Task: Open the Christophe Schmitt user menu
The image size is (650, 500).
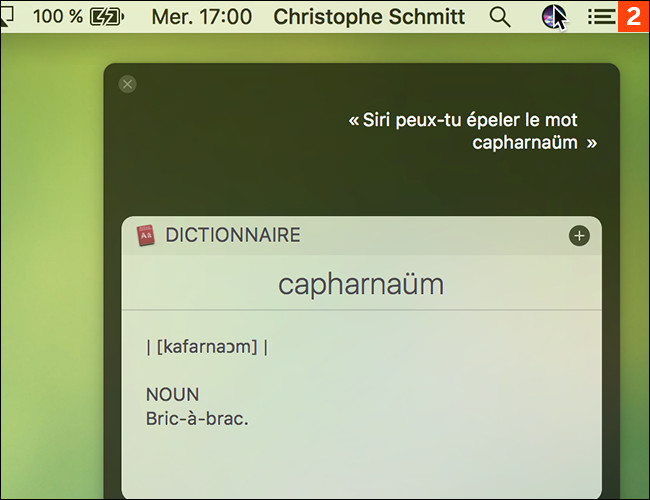Action: [x=369, y=16]
